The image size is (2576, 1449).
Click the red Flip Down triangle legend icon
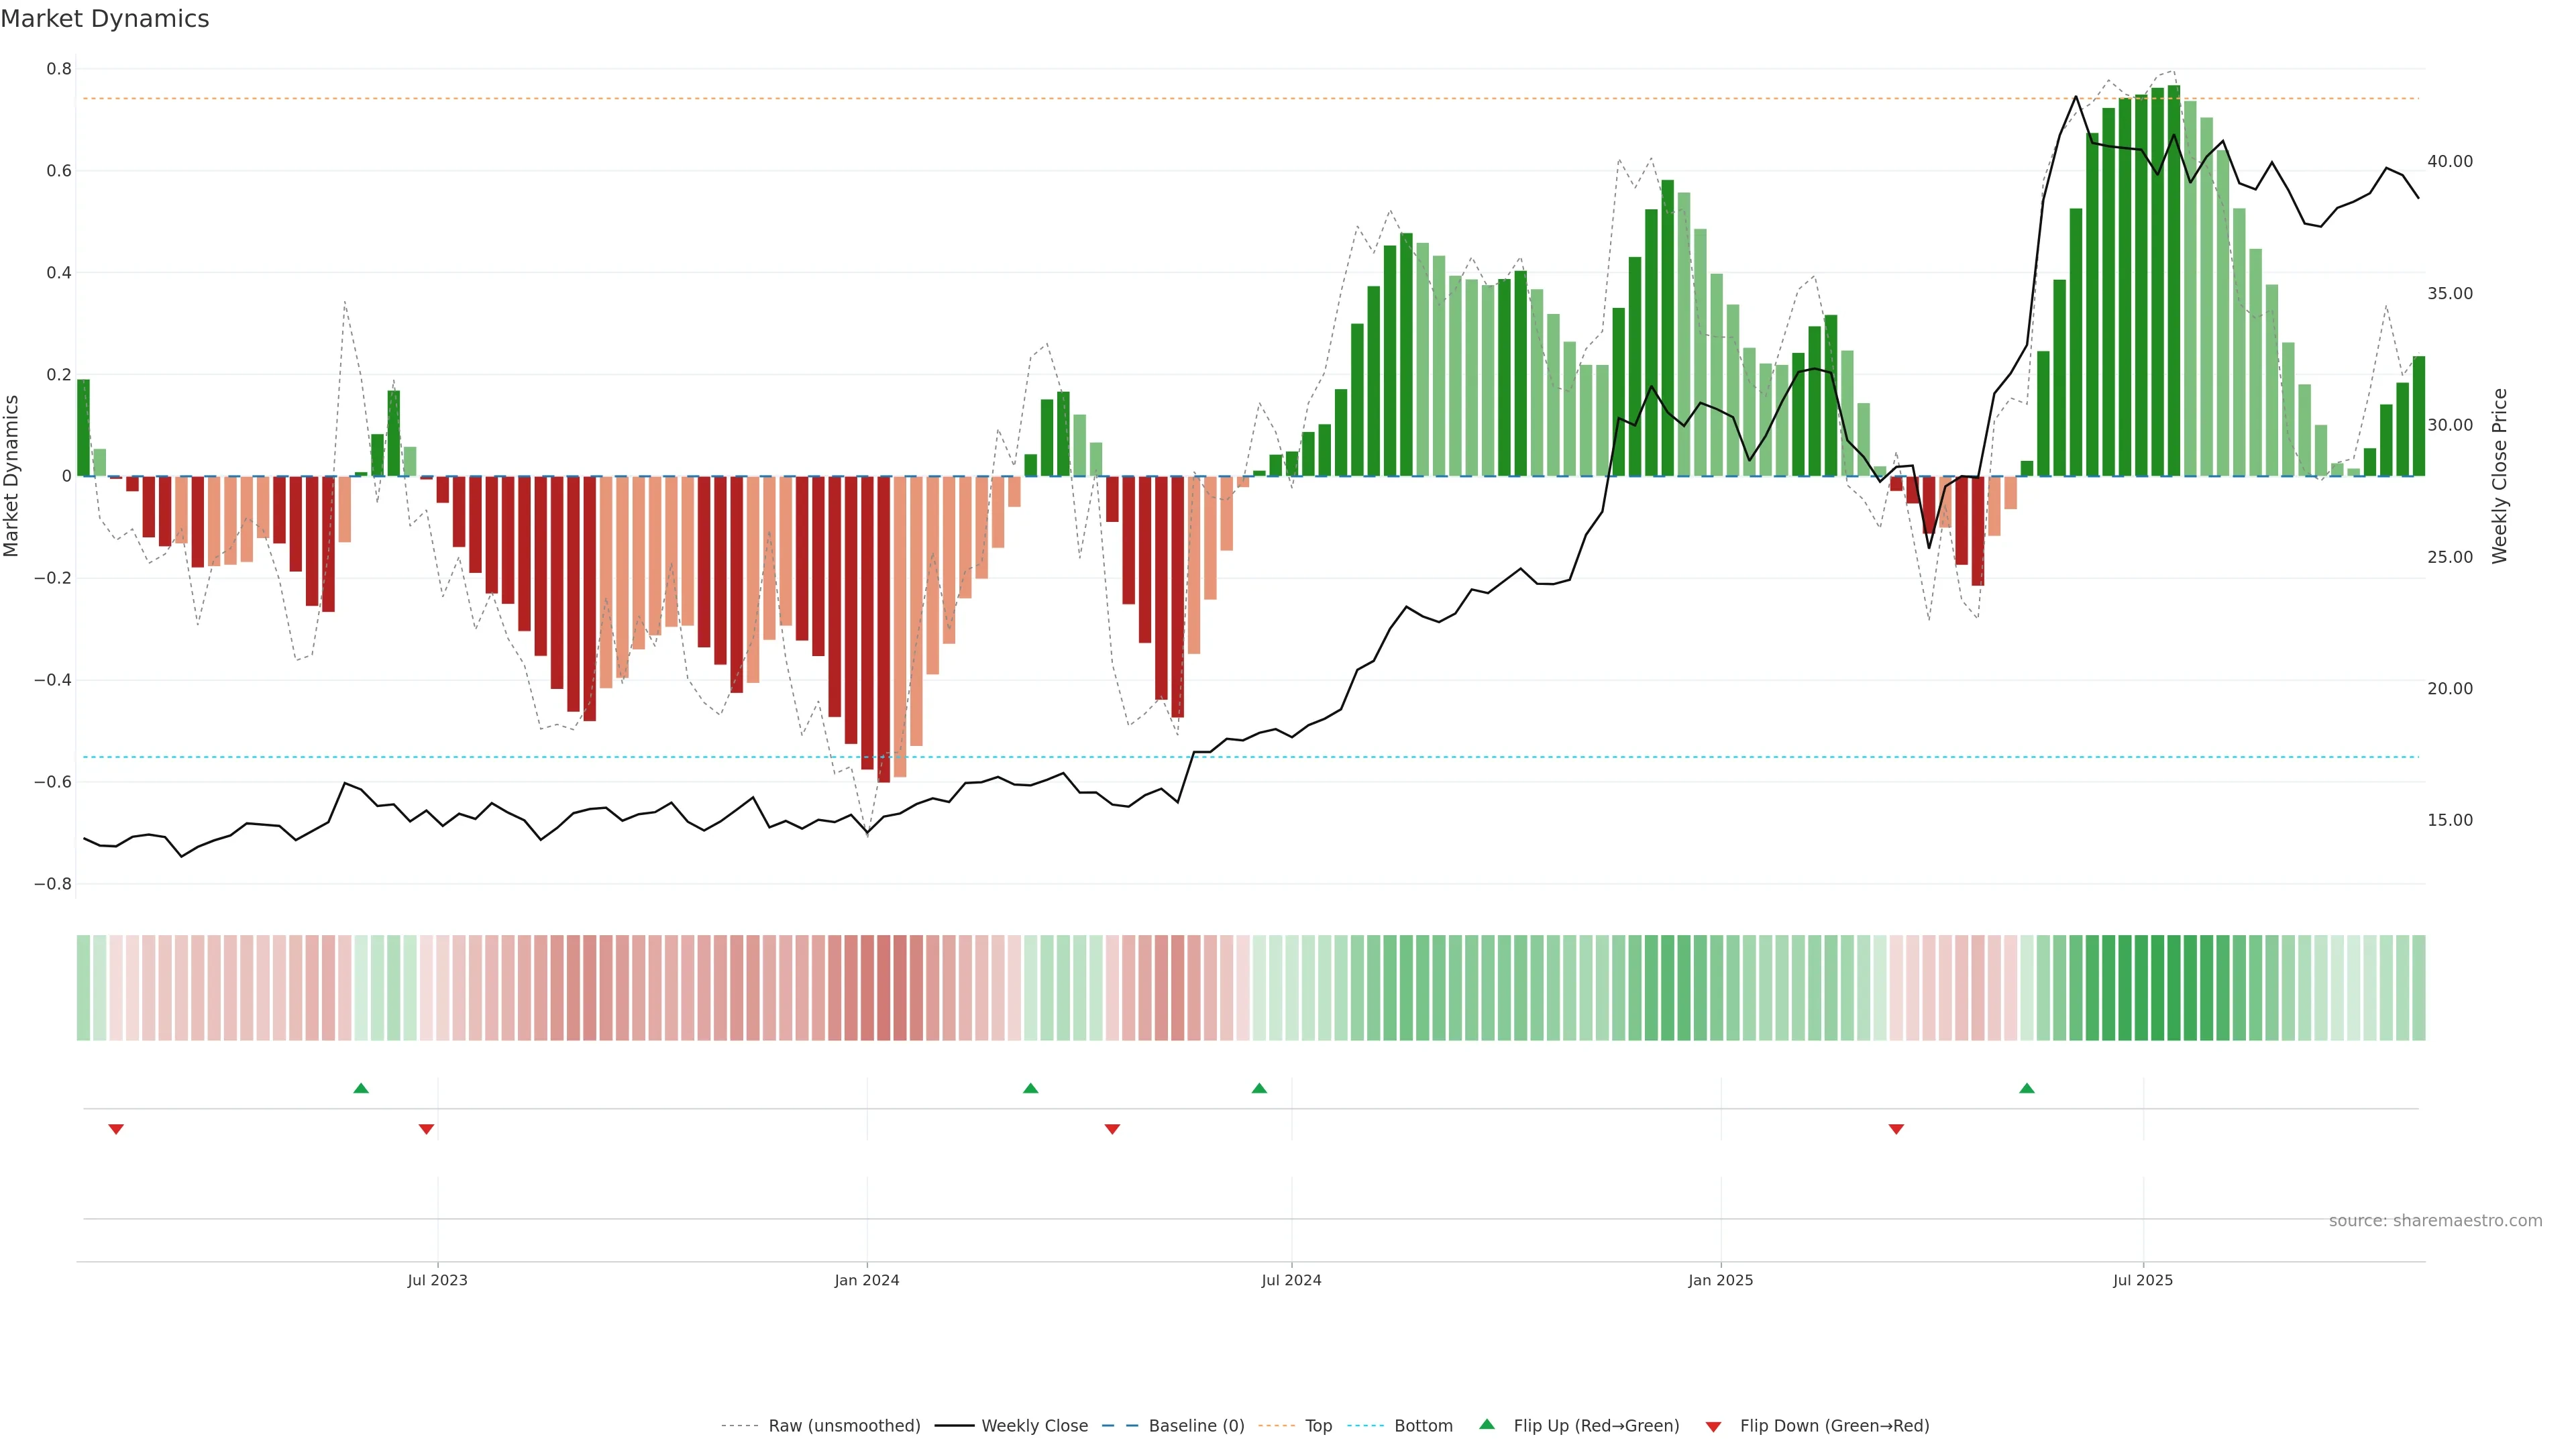[1713, 1426]
